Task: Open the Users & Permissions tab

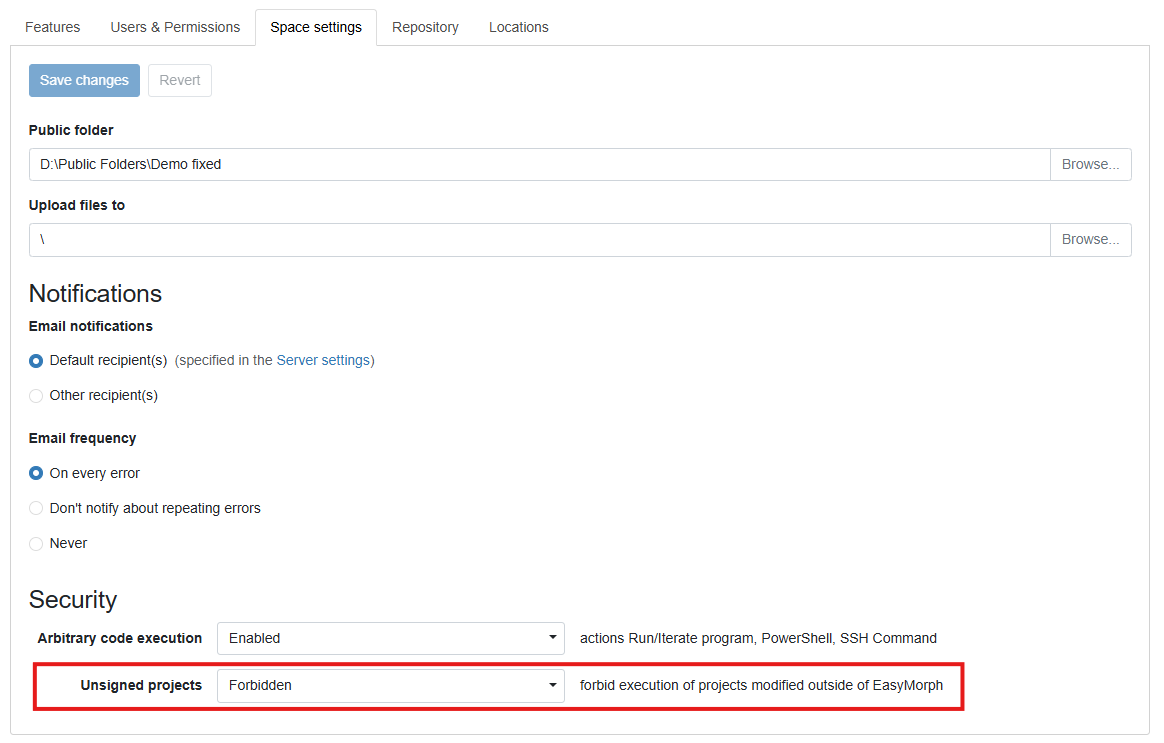Action: [175, 27]
